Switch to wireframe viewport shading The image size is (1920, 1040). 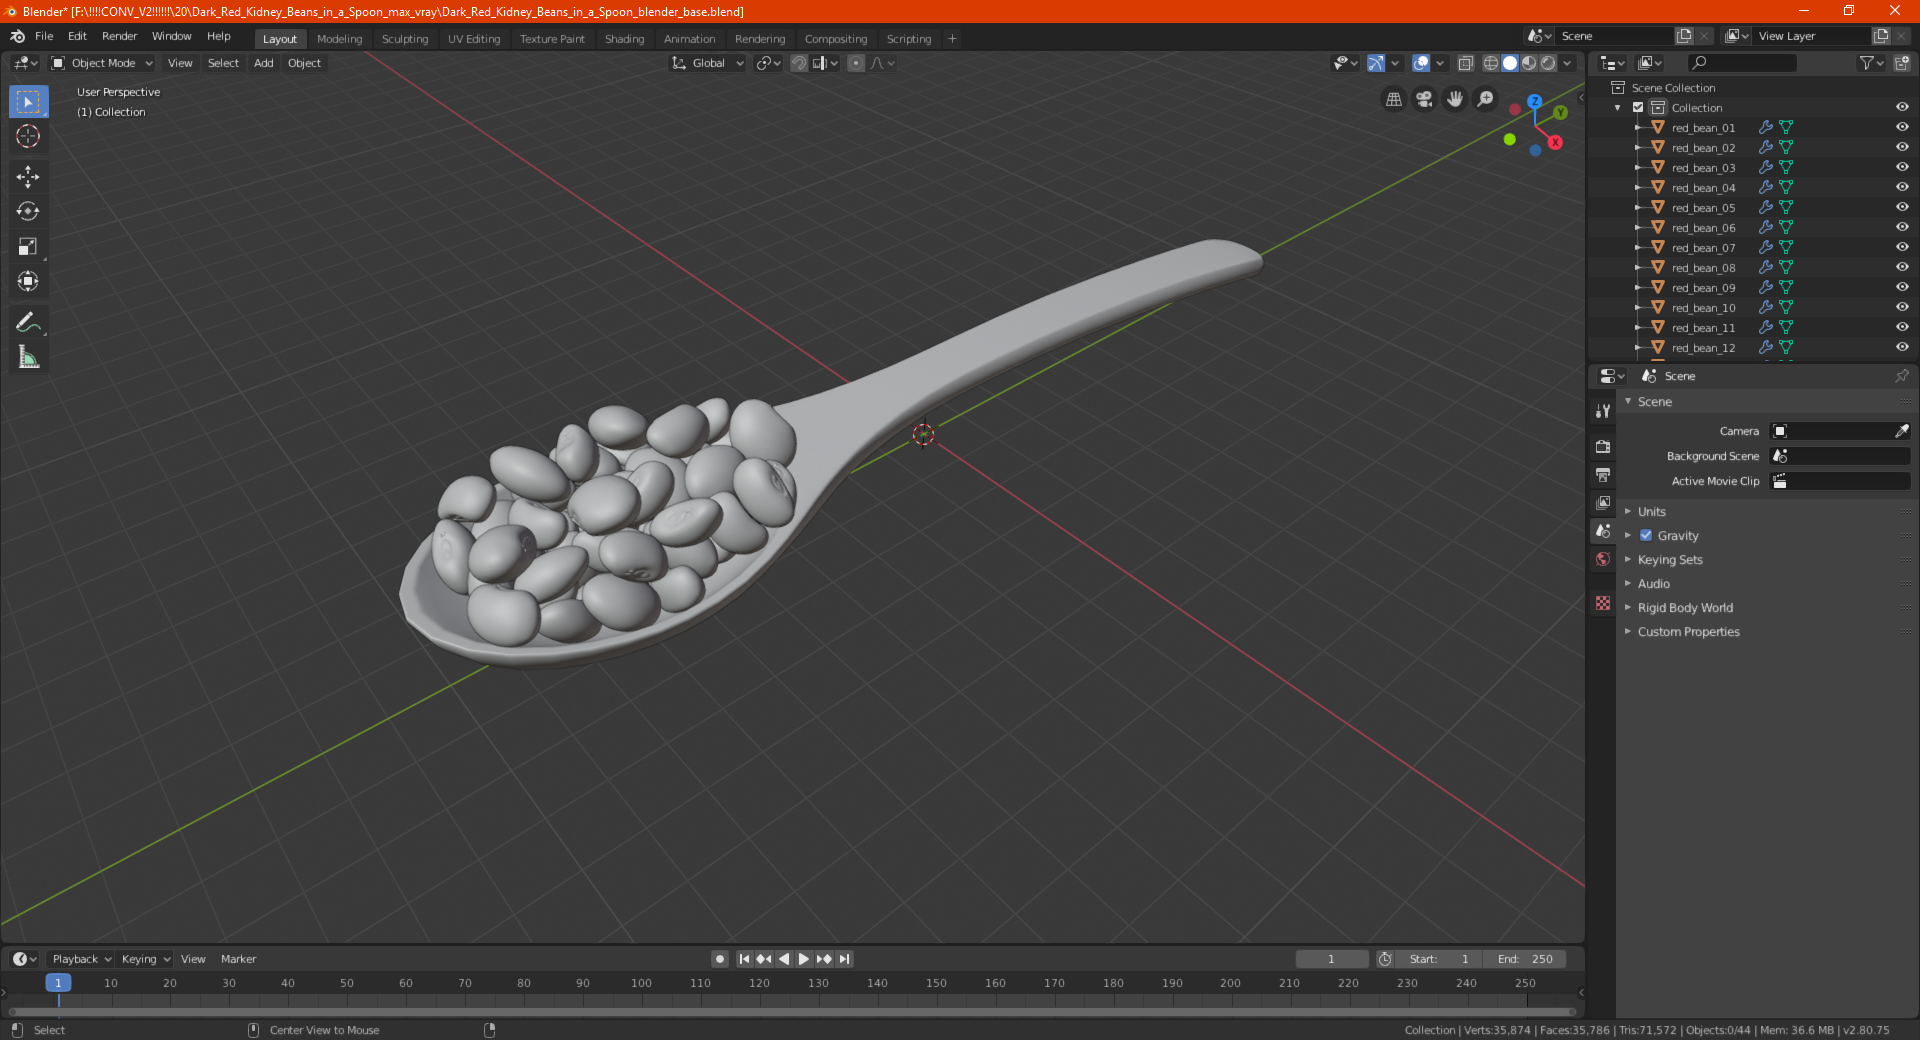1491,63
